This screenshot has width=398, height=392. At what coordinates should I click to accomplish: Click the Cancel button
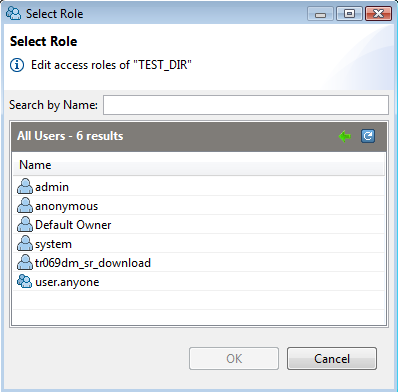tap(332, 359)
